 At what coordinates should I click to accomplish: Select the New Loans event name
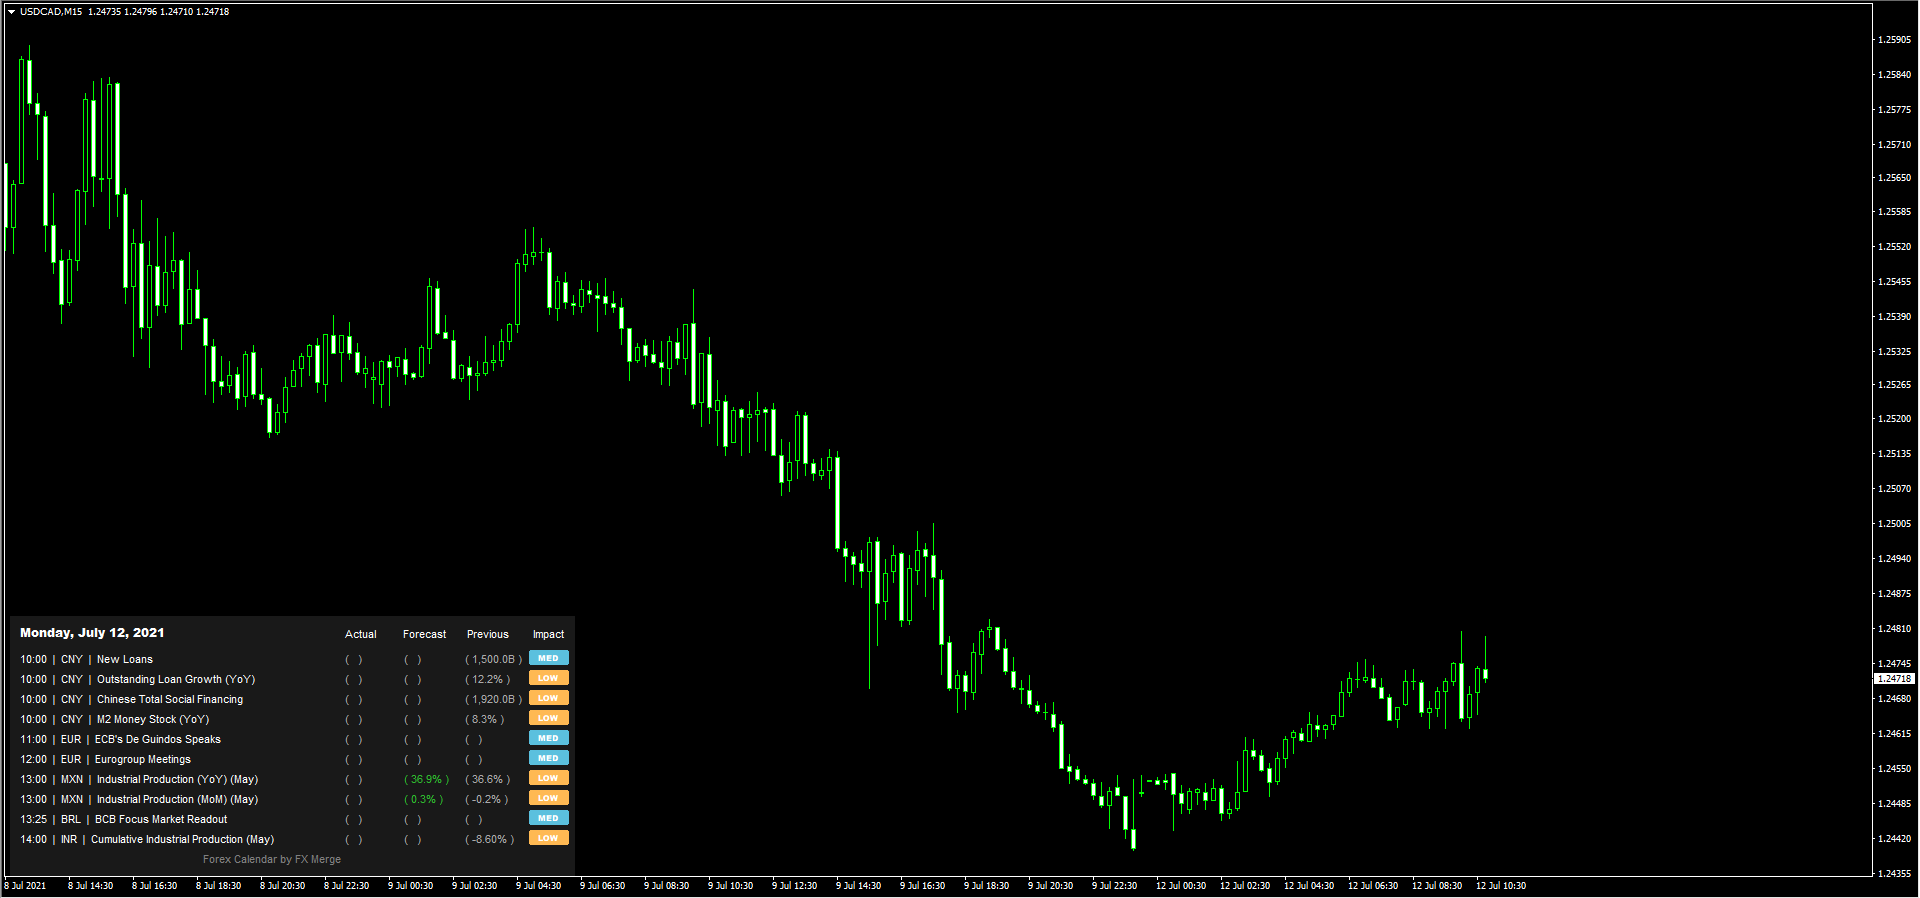(x=125, y=660)
